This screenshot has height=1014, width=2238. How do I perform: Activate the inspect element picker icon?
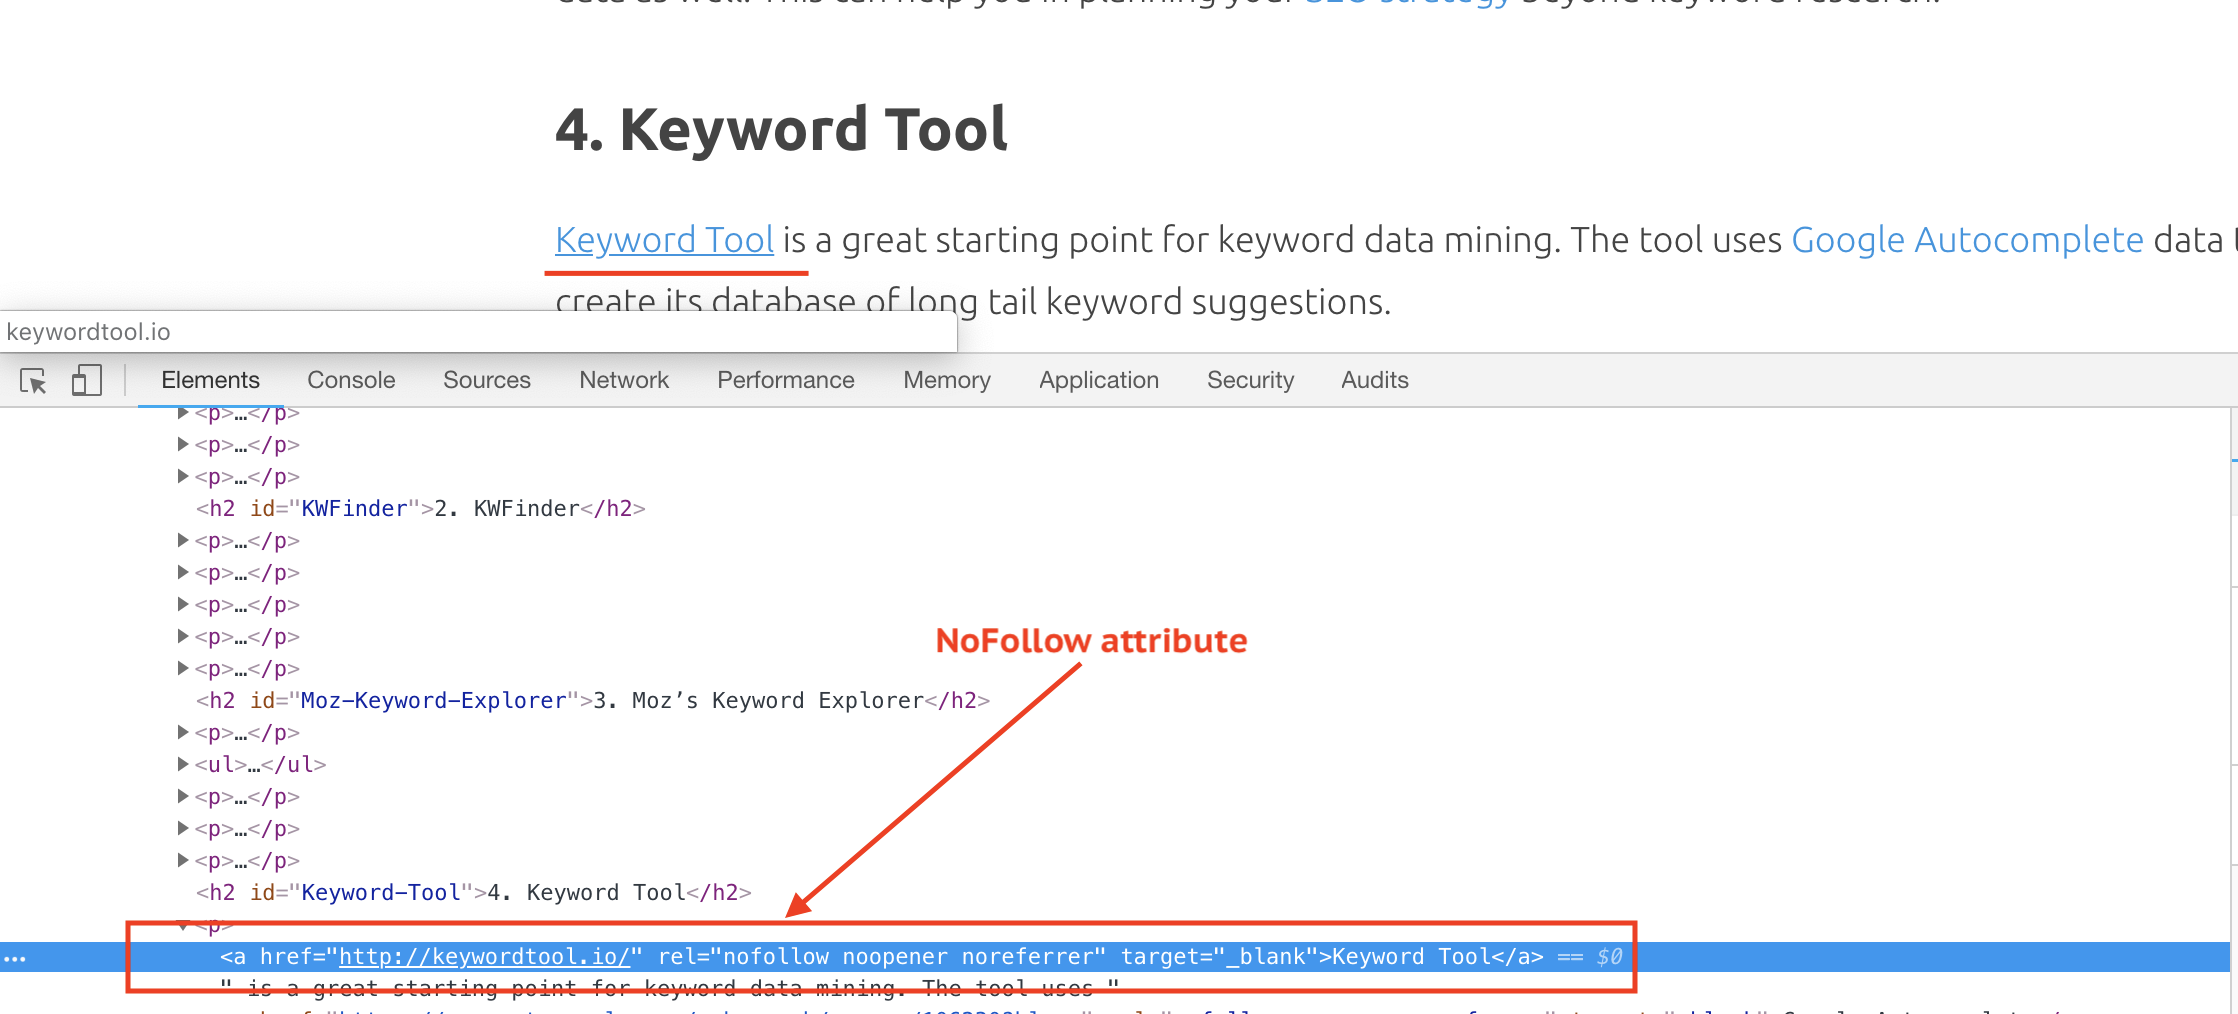33,381
